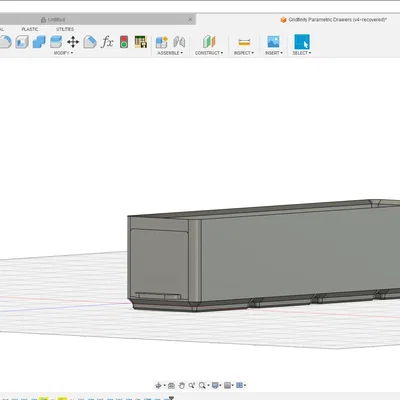Select the Combine tool icon
Image resolution: width=400 pixels, height=400 pixels.
39,42
